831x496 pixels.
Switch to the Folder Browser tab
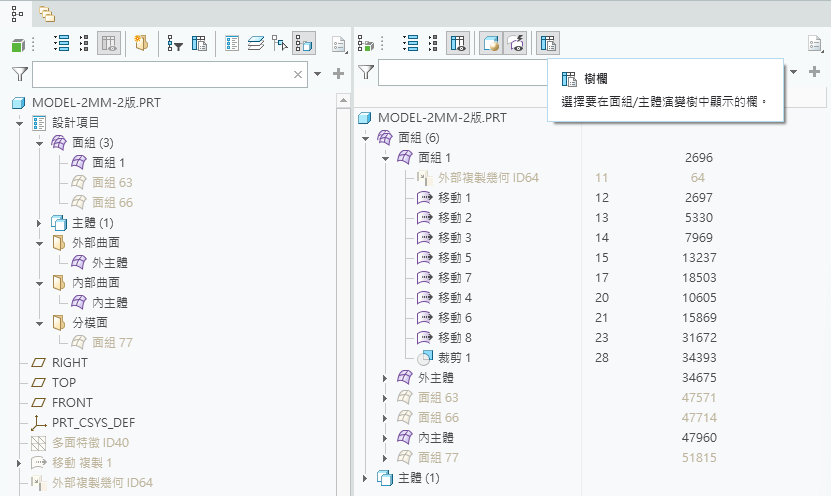[x=46, y=12]
